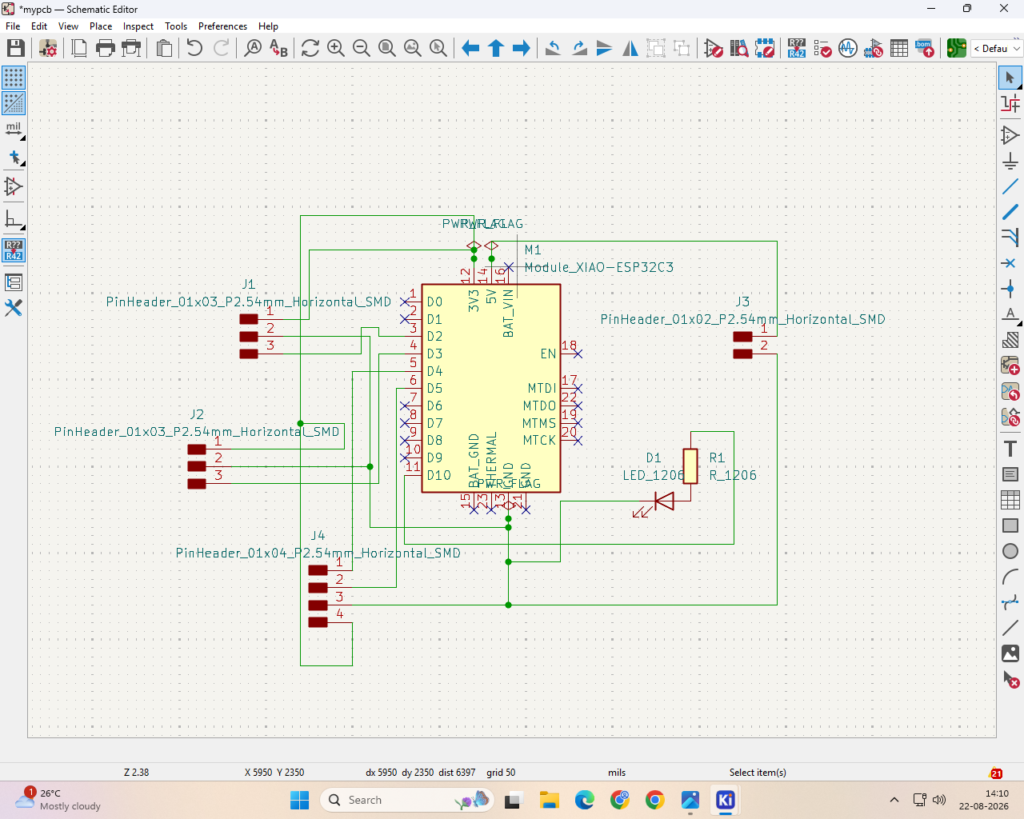
Task: Annotate schematic symbols R?? R42 in top toolbar
Action: [797, 48]
